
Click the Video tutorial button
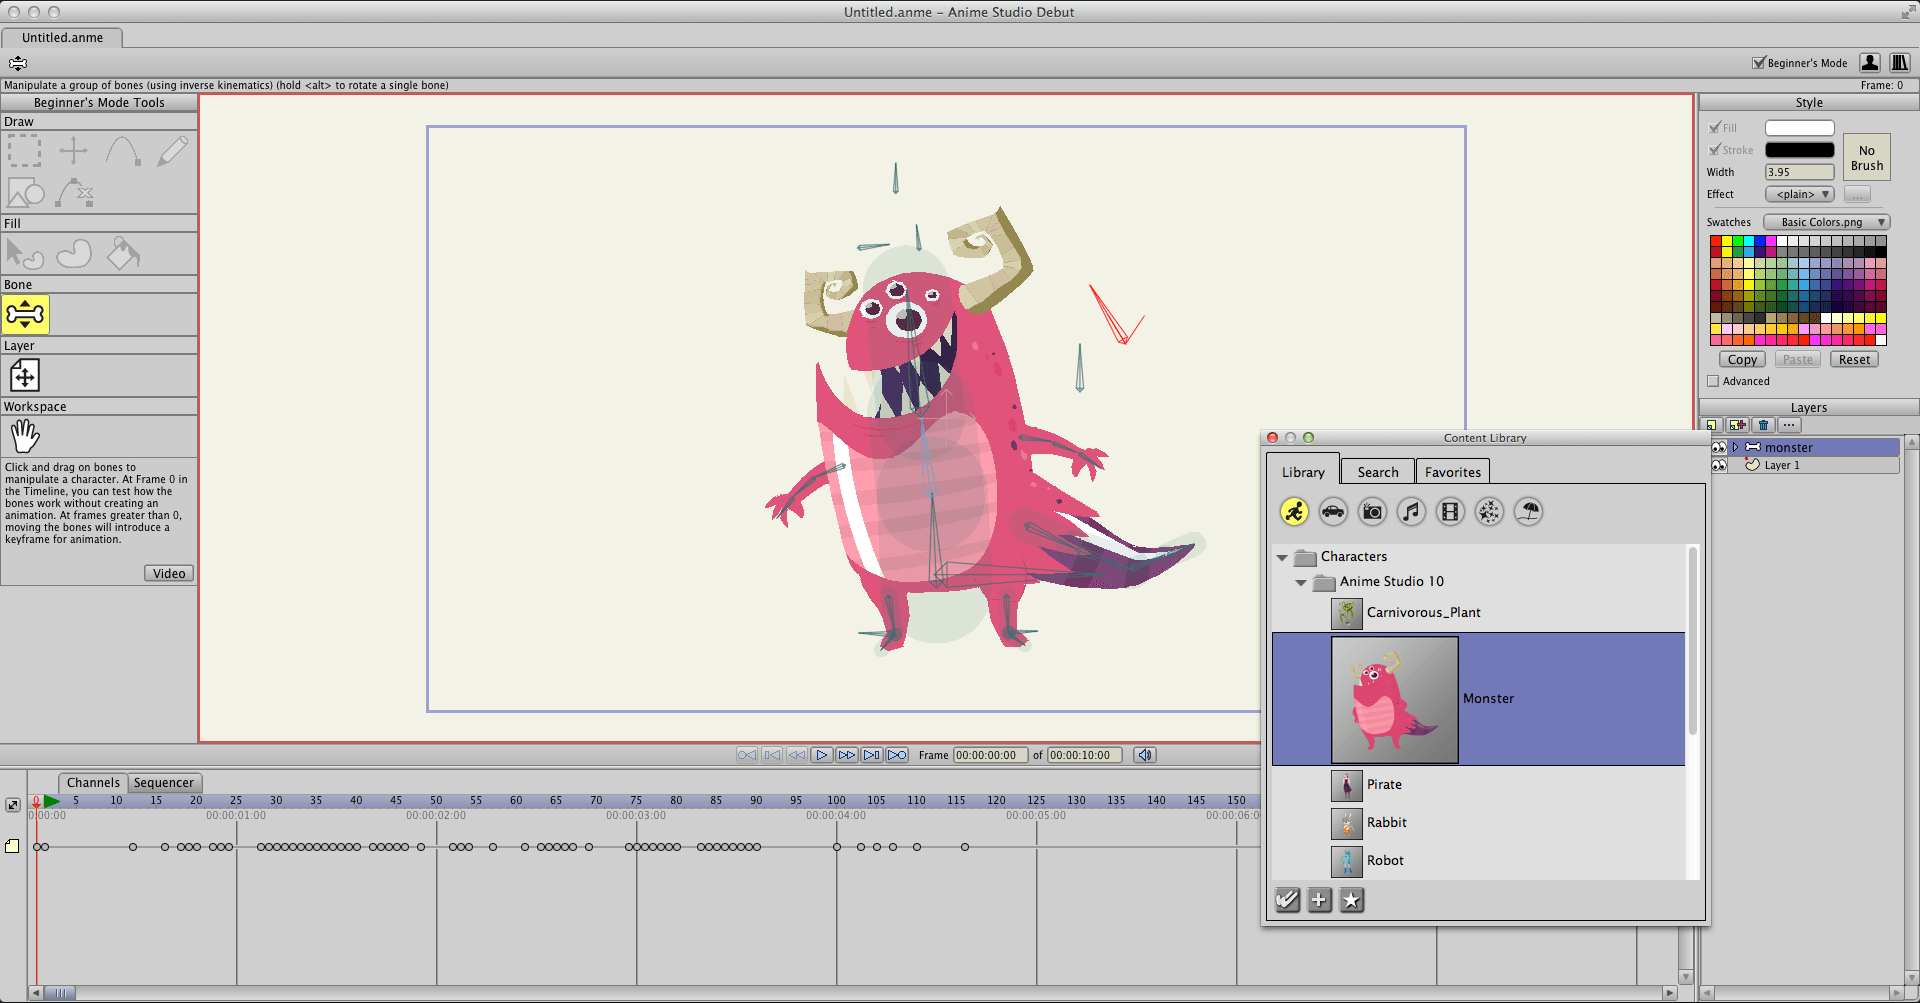tap(169, 573)
